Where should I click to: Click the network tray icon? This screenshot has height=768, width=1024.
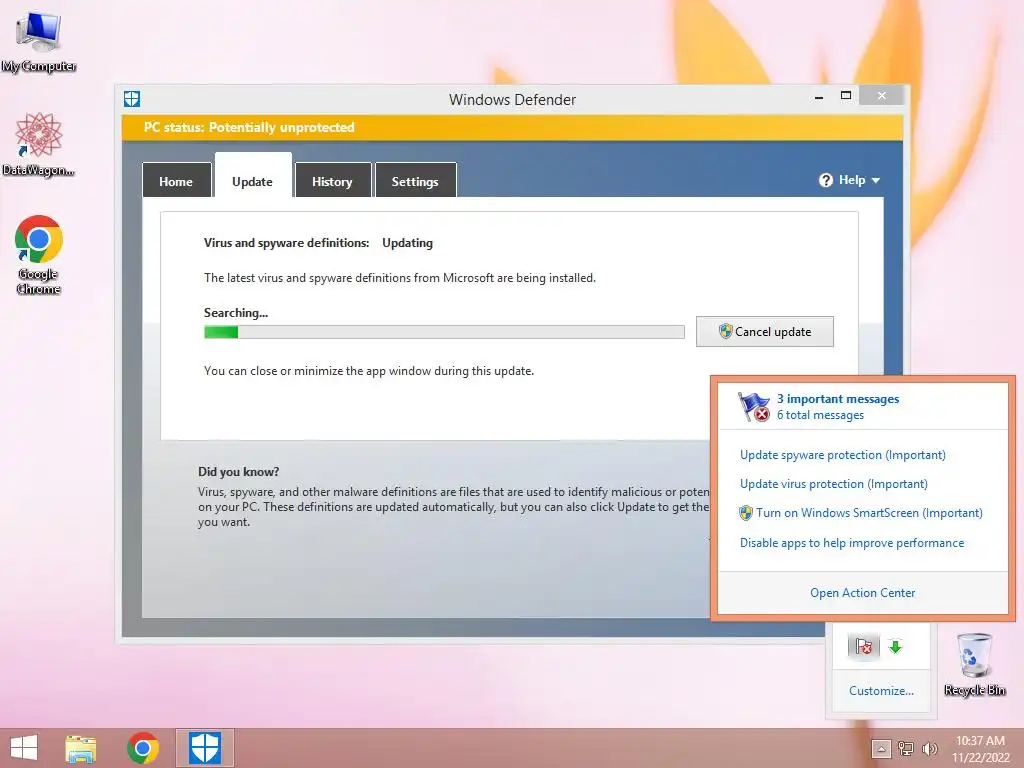(x=906, y=748)
